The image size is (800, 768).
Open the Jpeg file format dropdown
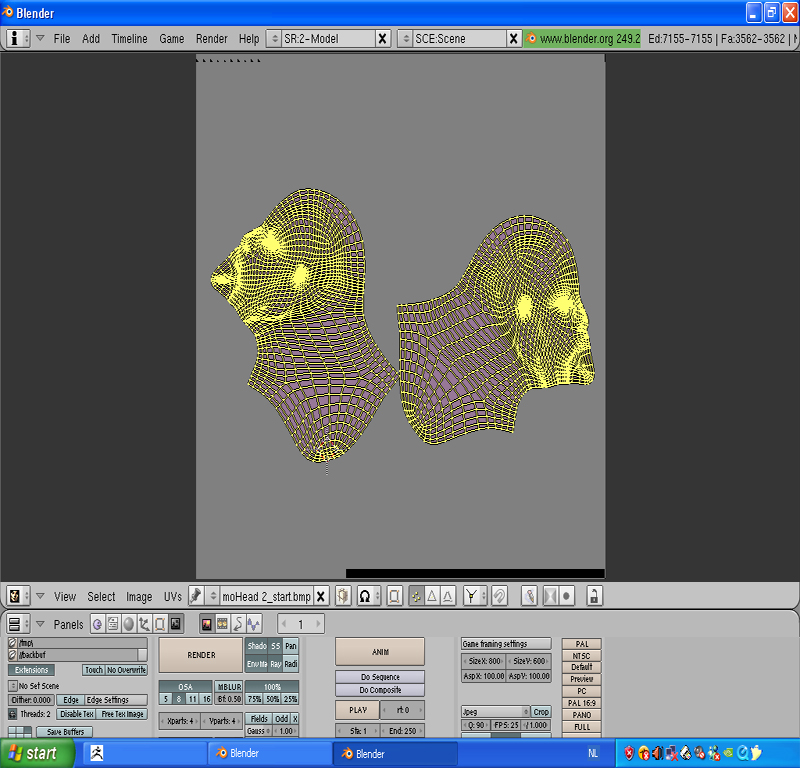[x=495, y=711]
